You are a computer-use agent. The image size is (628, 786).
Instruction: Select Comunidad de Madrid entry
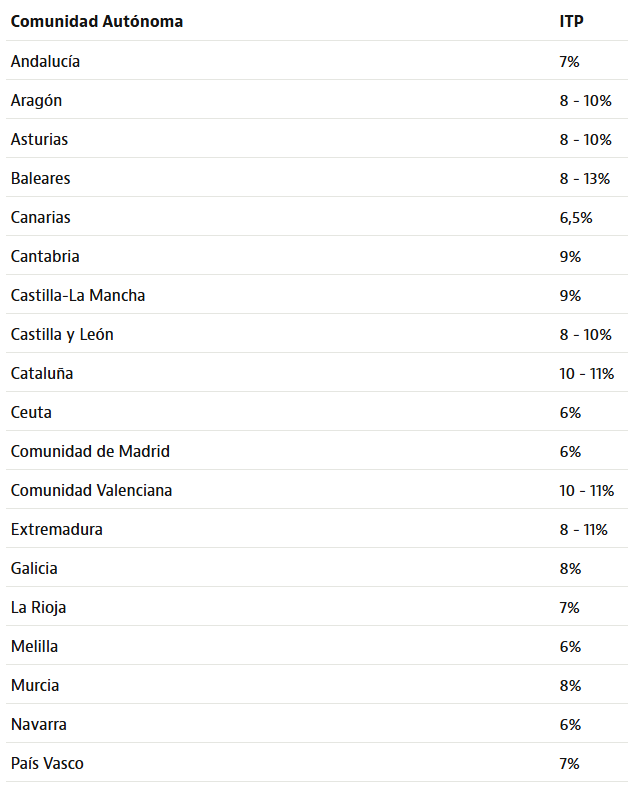click(90, 451)
